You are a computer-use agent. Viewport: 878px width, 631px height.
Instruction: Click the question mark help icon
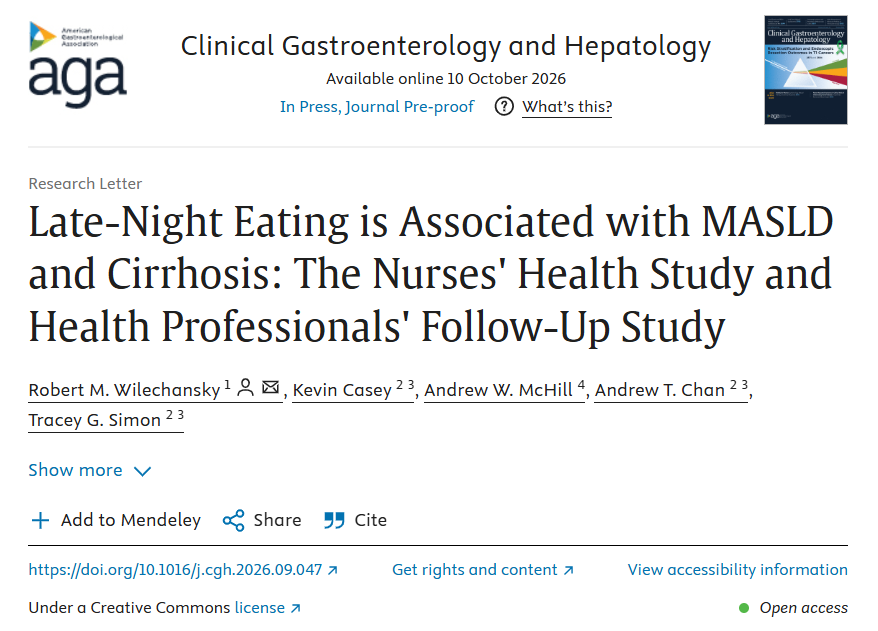point(504,106)
